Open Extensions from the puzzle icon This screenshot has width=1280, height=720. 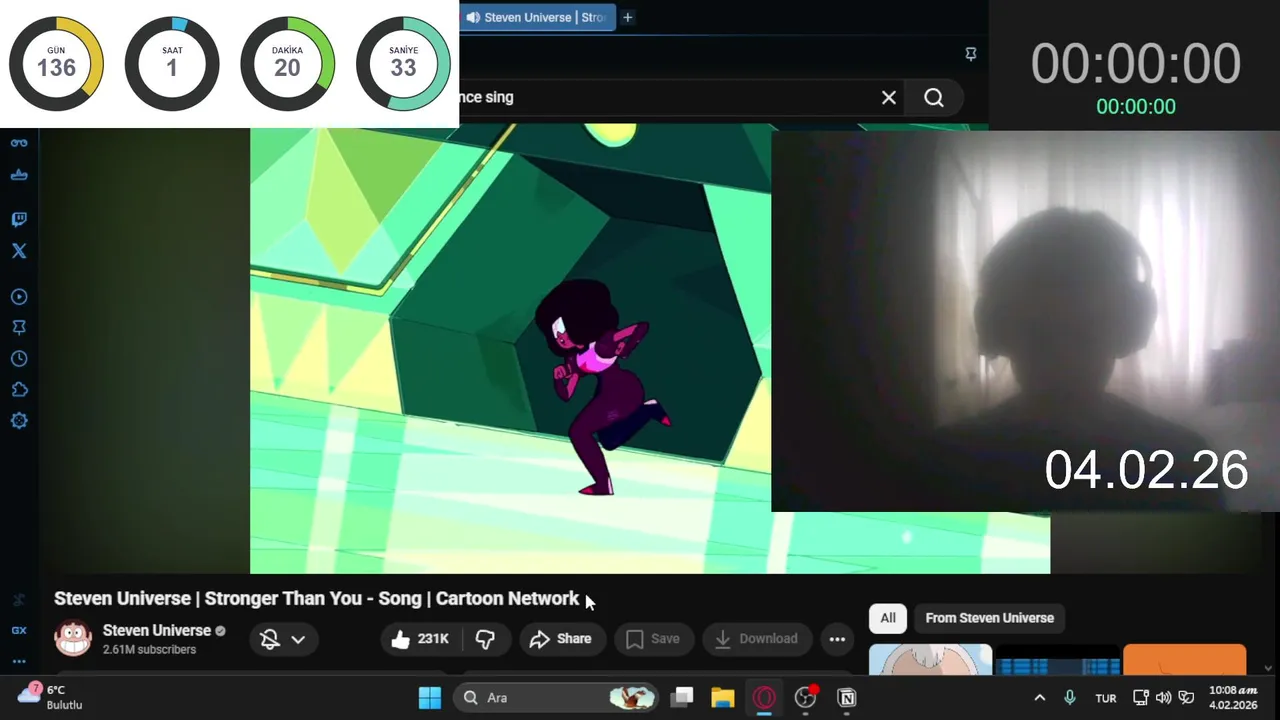(19, 390)
